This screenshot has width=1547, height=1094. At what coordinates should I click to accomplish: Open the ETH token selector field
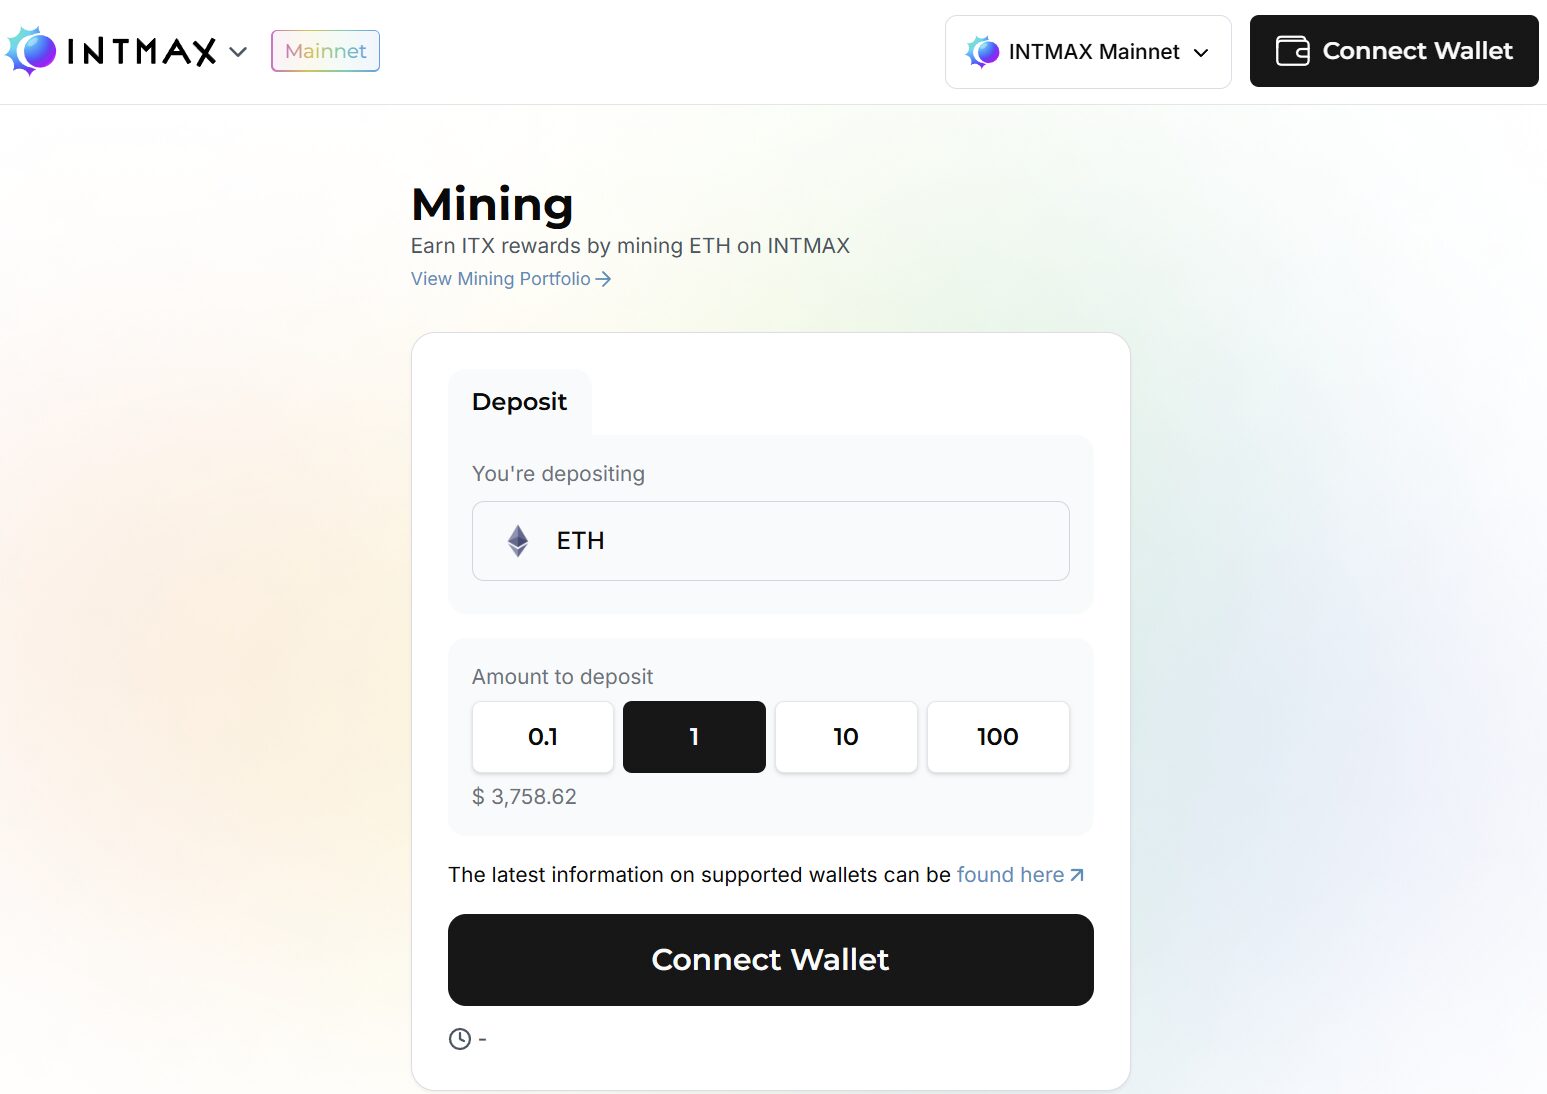(770, 541)
